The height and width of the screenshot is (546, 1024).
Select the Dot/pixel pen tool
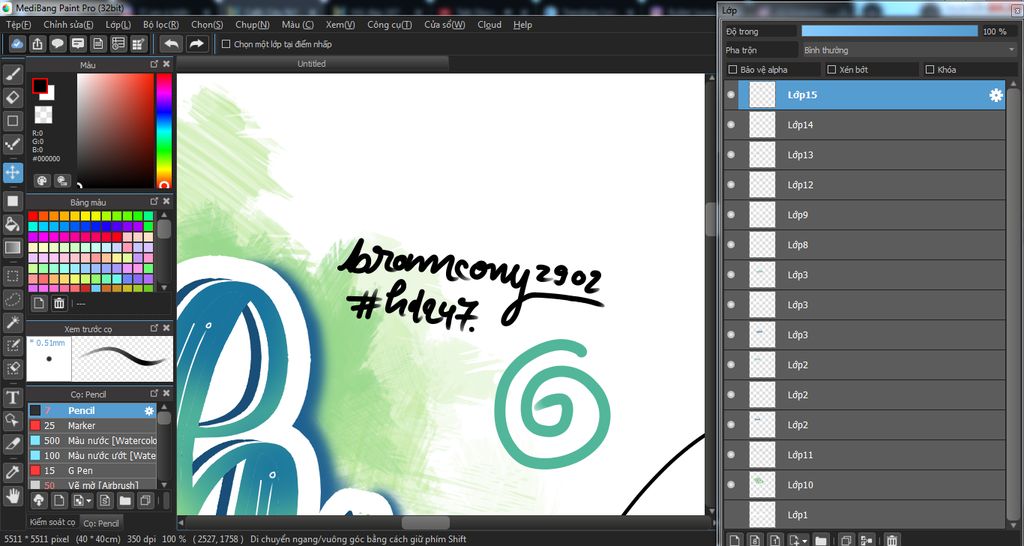point(12,144)
